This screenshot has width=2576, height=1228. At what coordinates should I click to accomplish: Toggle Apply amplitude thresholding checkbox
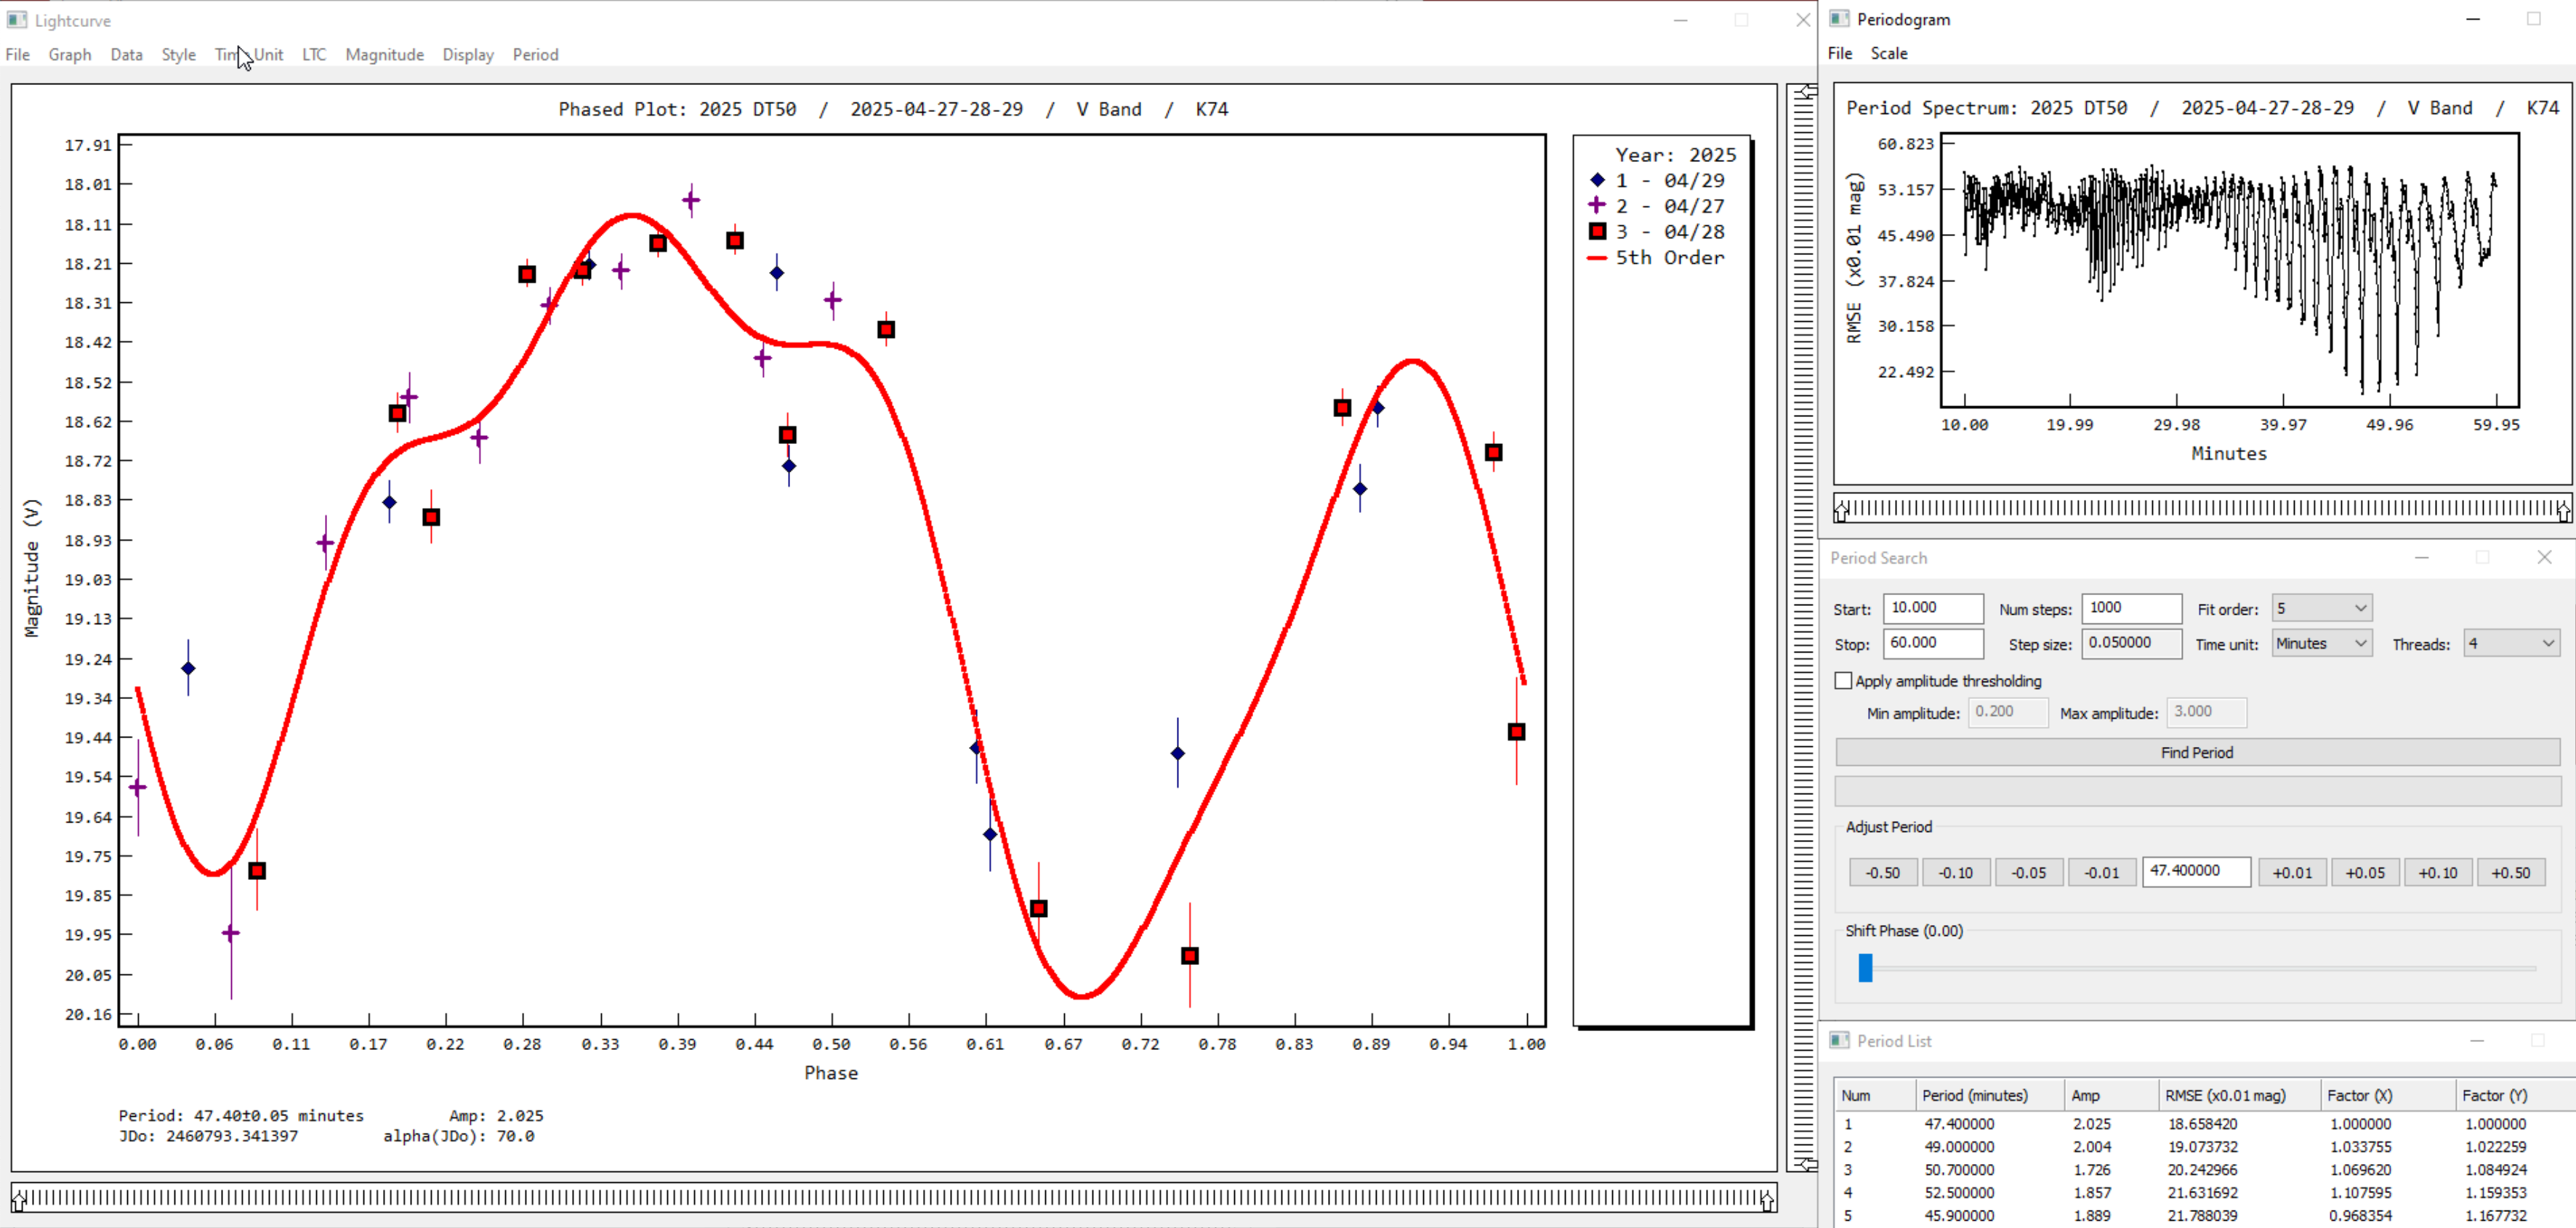1843,680
